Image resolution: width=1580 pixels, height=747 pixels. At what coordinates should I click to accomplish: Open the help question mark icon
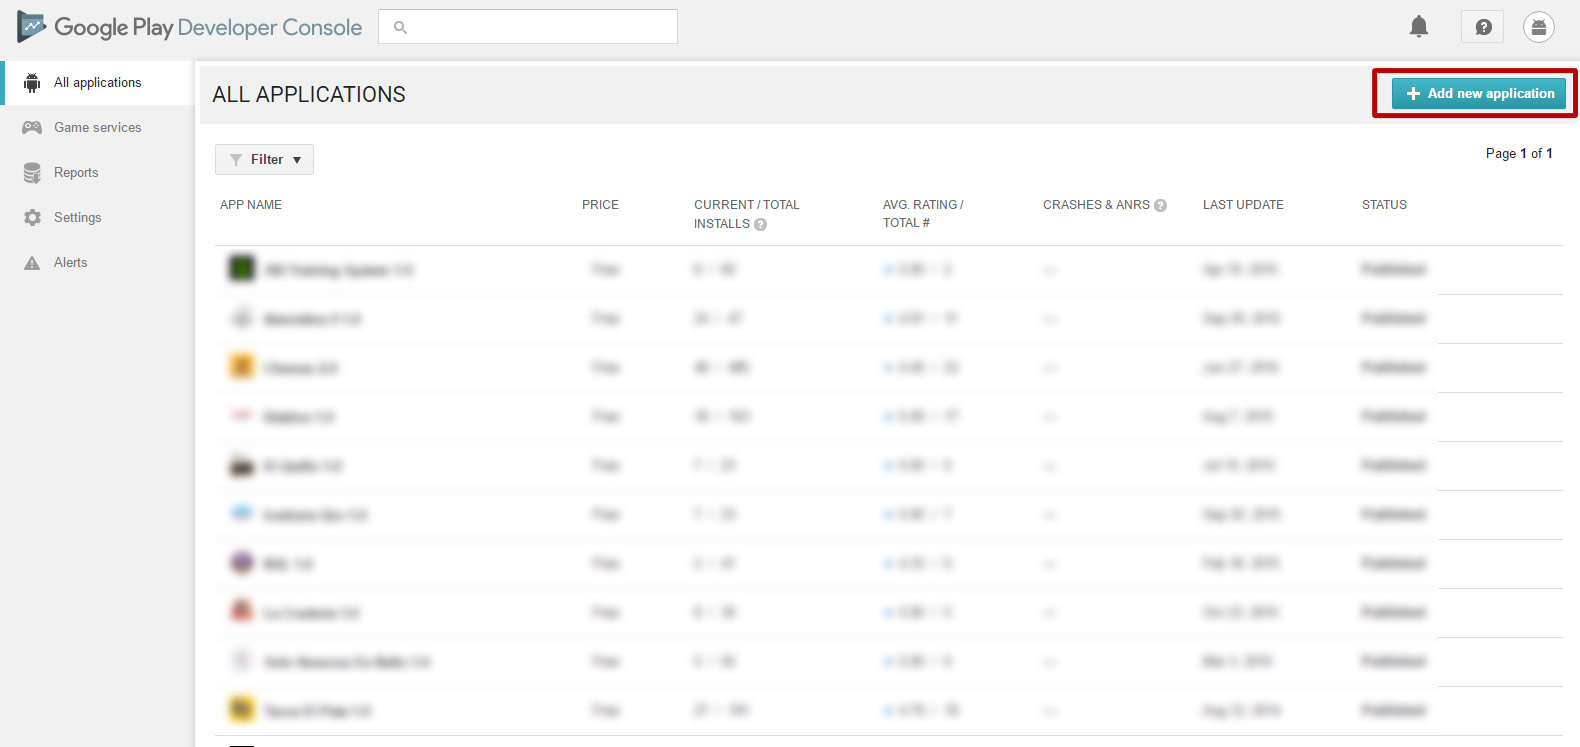(x=1483, y=27)
